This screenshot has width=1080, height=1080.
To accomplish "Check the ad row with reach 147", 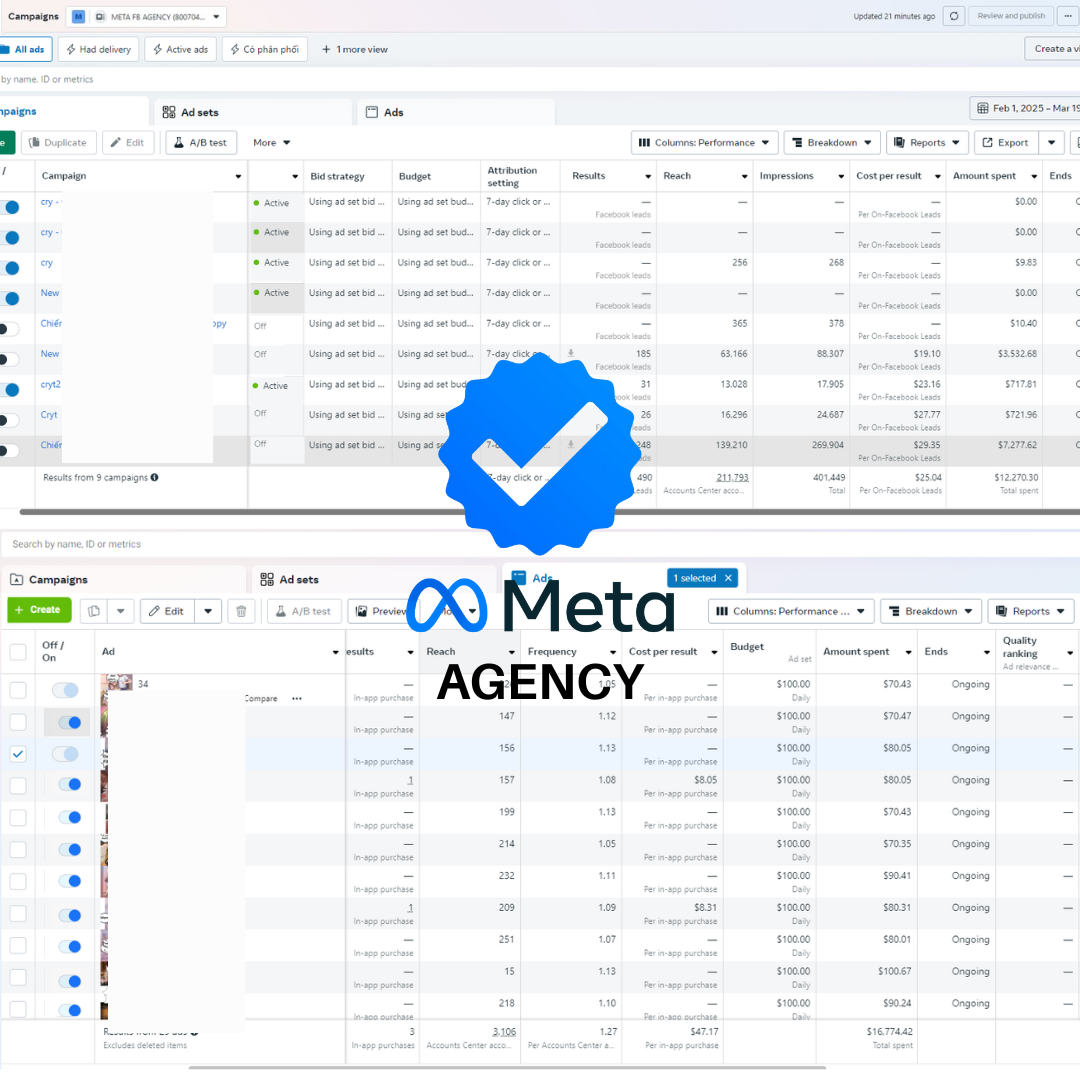I will [x=18, y=722].
